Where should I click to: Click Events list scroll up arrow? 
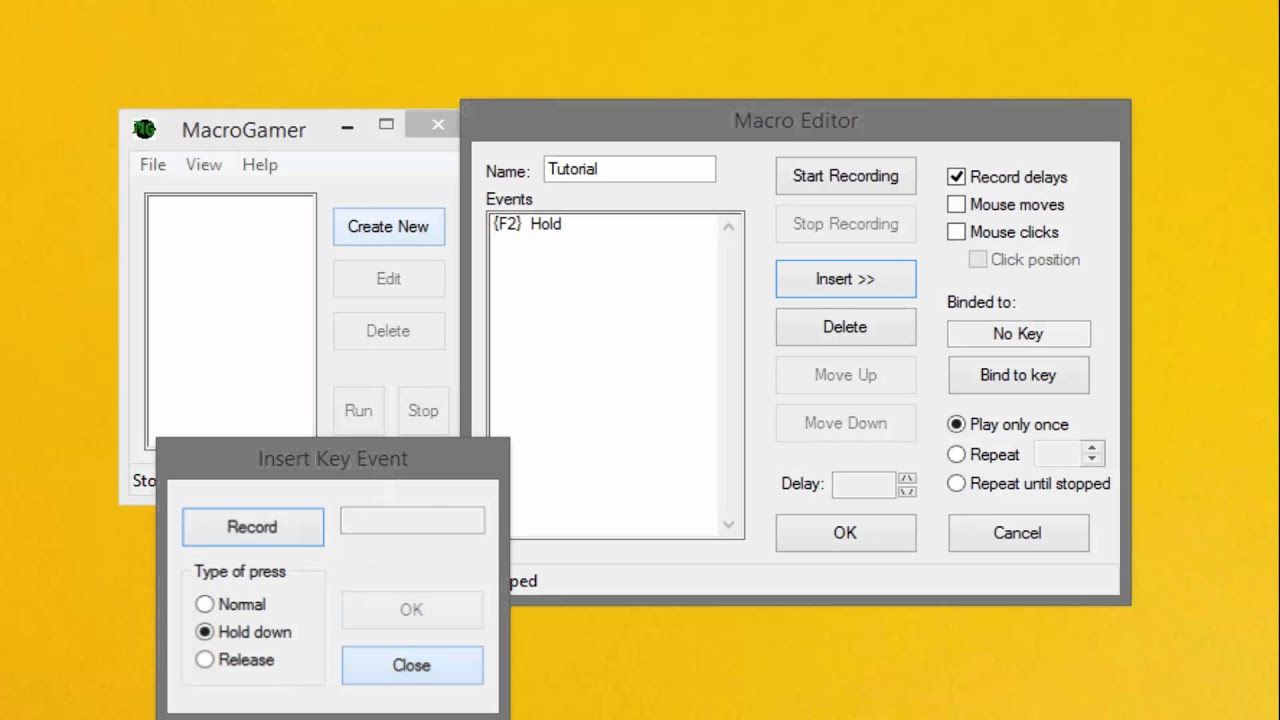click(x=728, y=227)
